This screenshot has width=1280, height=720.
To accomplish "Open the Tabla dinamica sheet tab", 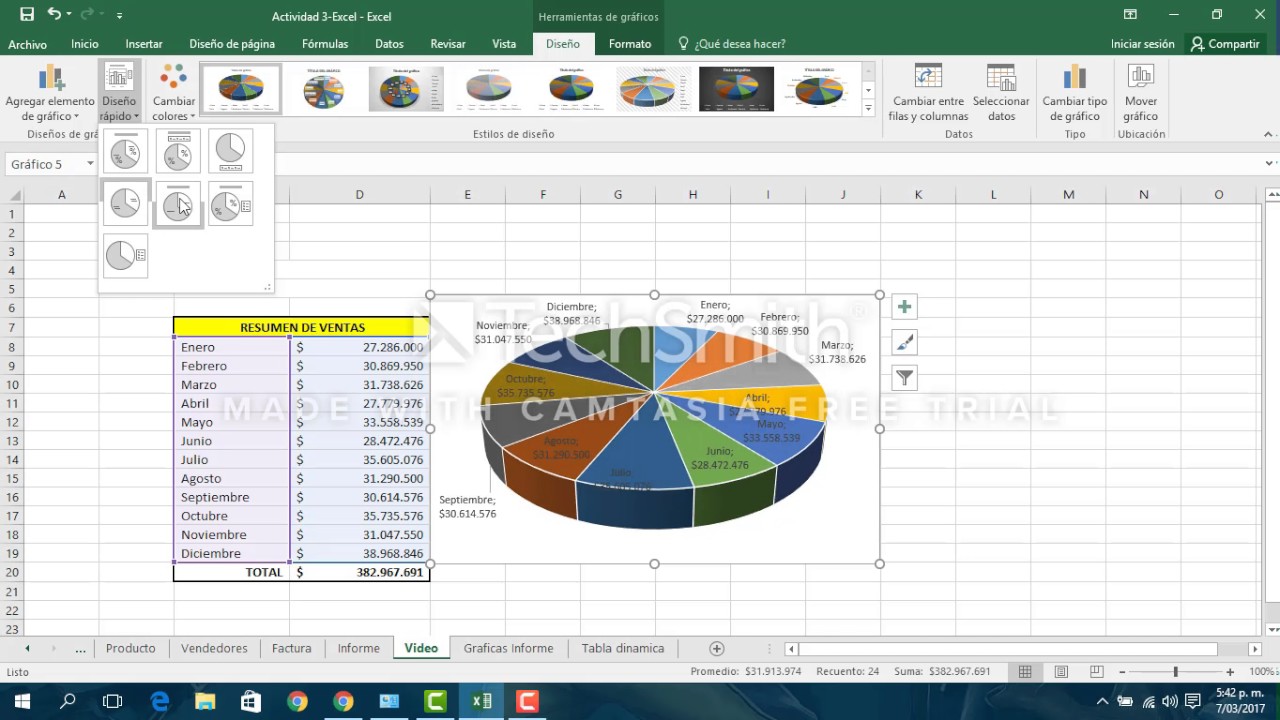I will coord(623,648).
